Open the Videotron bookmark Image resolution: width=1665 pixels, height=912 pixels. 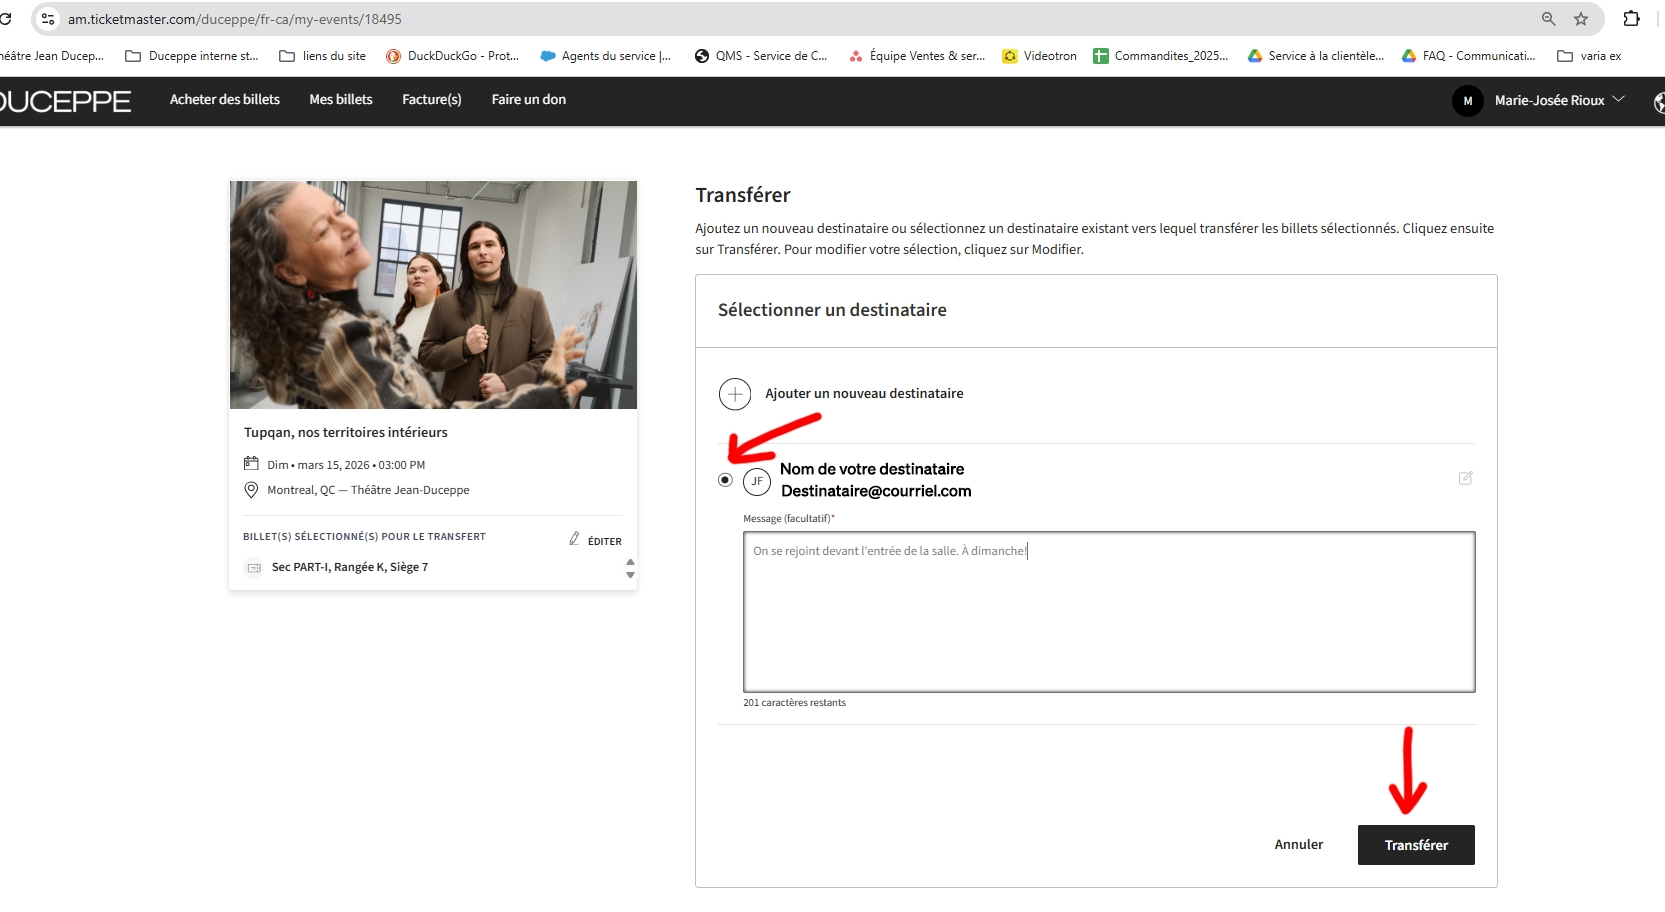1039,56
